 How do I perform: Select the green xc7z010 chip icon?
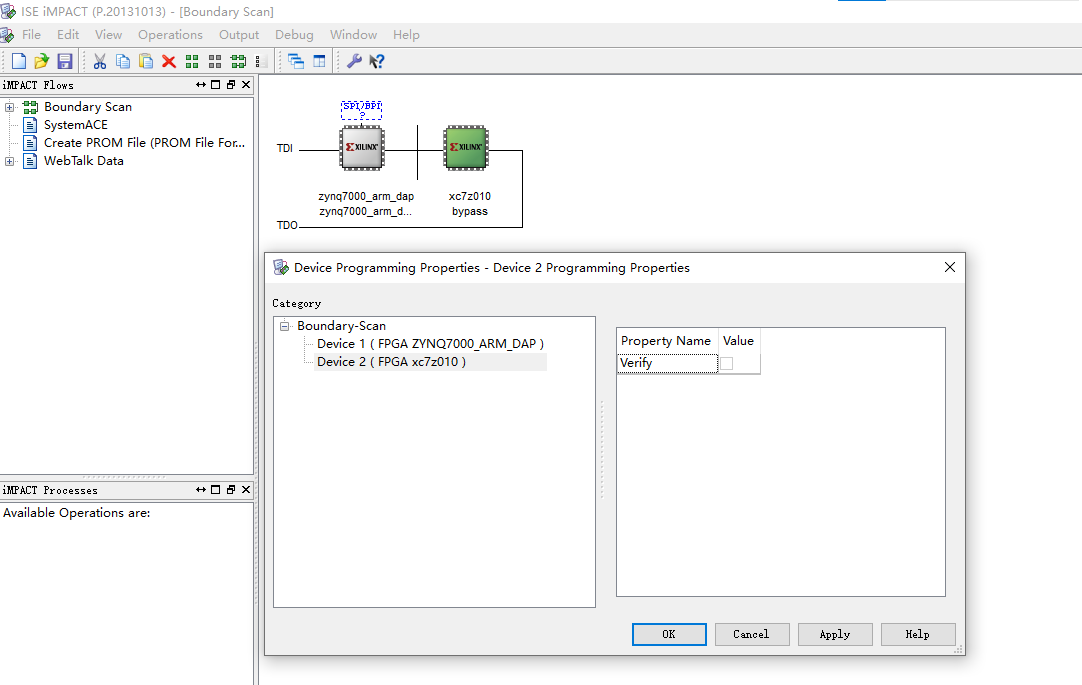click(466, 147)
